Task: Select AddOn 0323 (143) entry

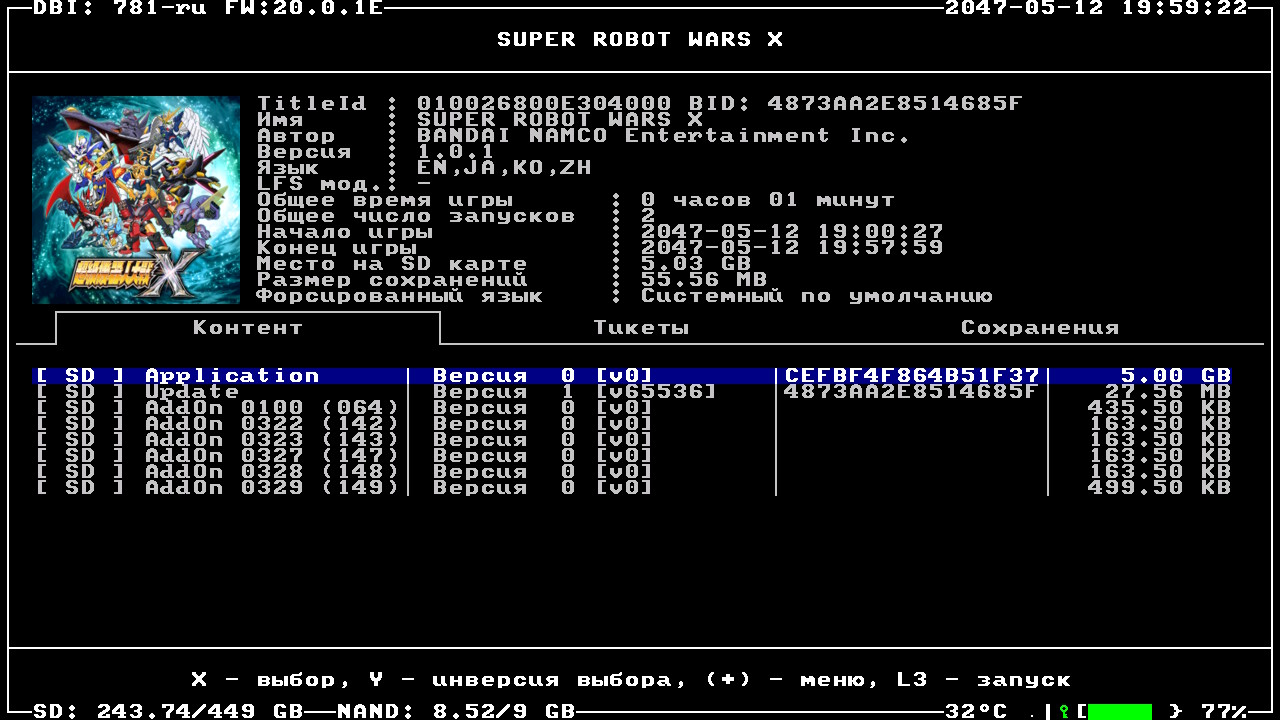Action: [x=270, y=440]
